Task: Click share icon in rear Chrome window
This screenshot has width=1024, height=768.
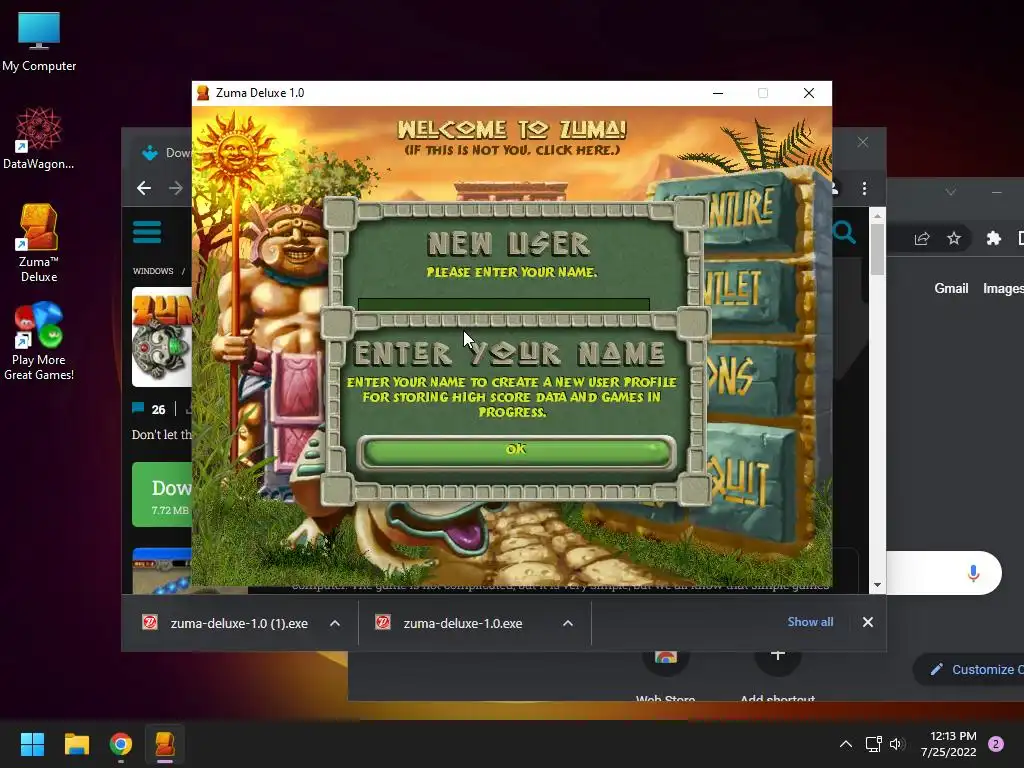Action: 921,238
